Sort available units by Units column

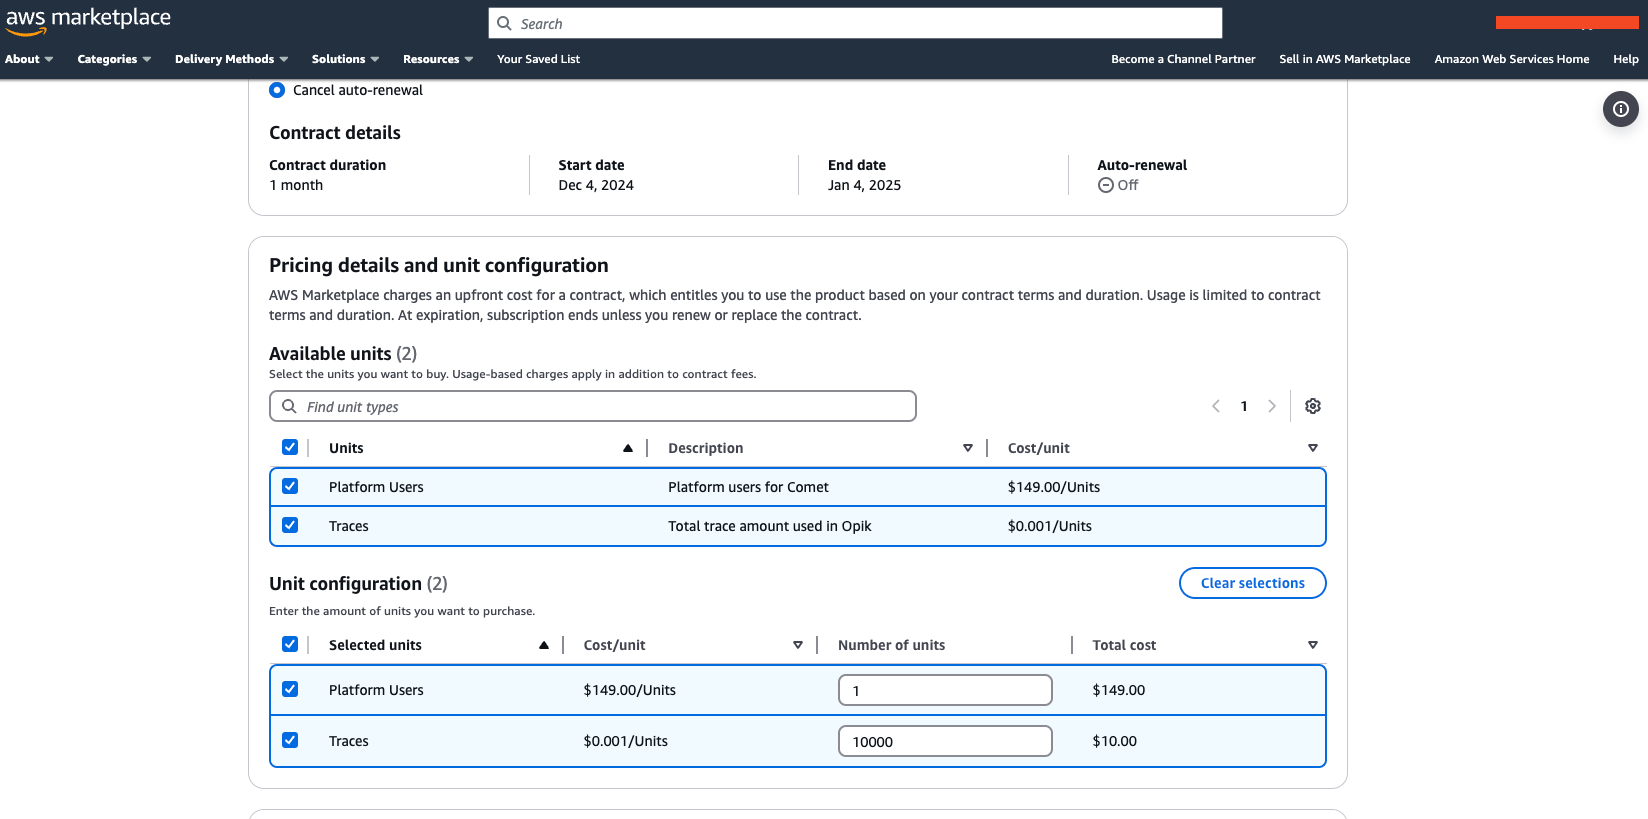click(628, 448)
